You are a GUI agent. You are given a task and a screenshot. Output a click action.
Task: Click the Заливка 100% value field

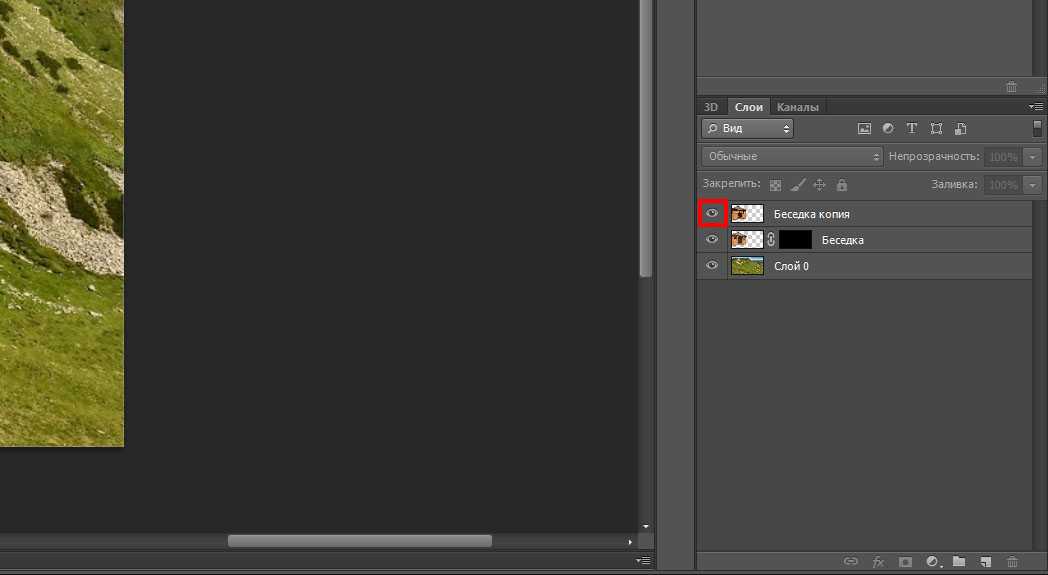(1003, 185)
